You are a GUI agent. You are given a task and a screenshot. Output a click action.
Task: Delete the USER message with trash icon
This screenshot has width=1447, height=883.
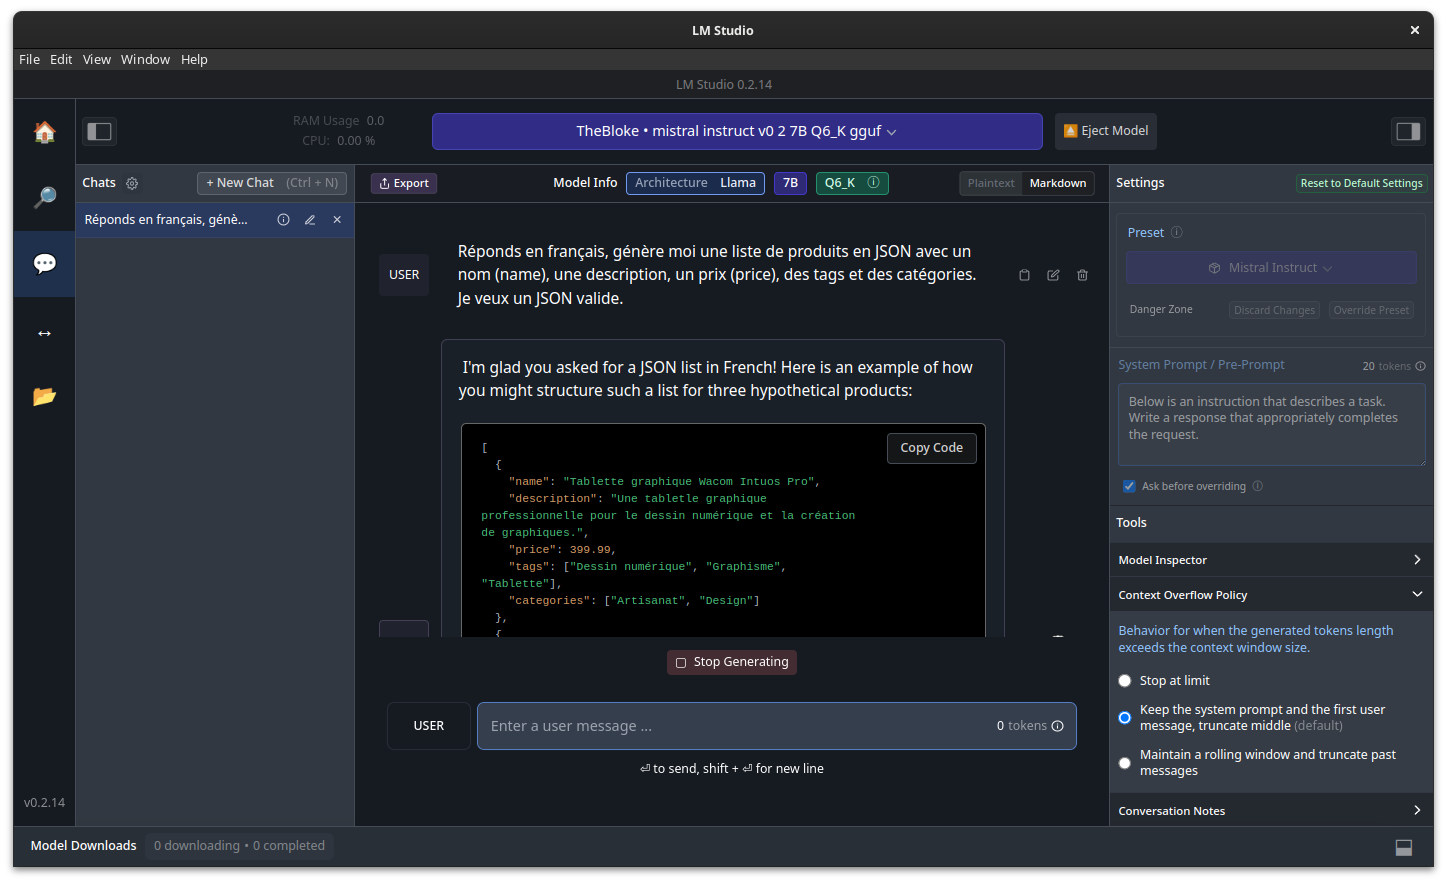click(1082, 275)
